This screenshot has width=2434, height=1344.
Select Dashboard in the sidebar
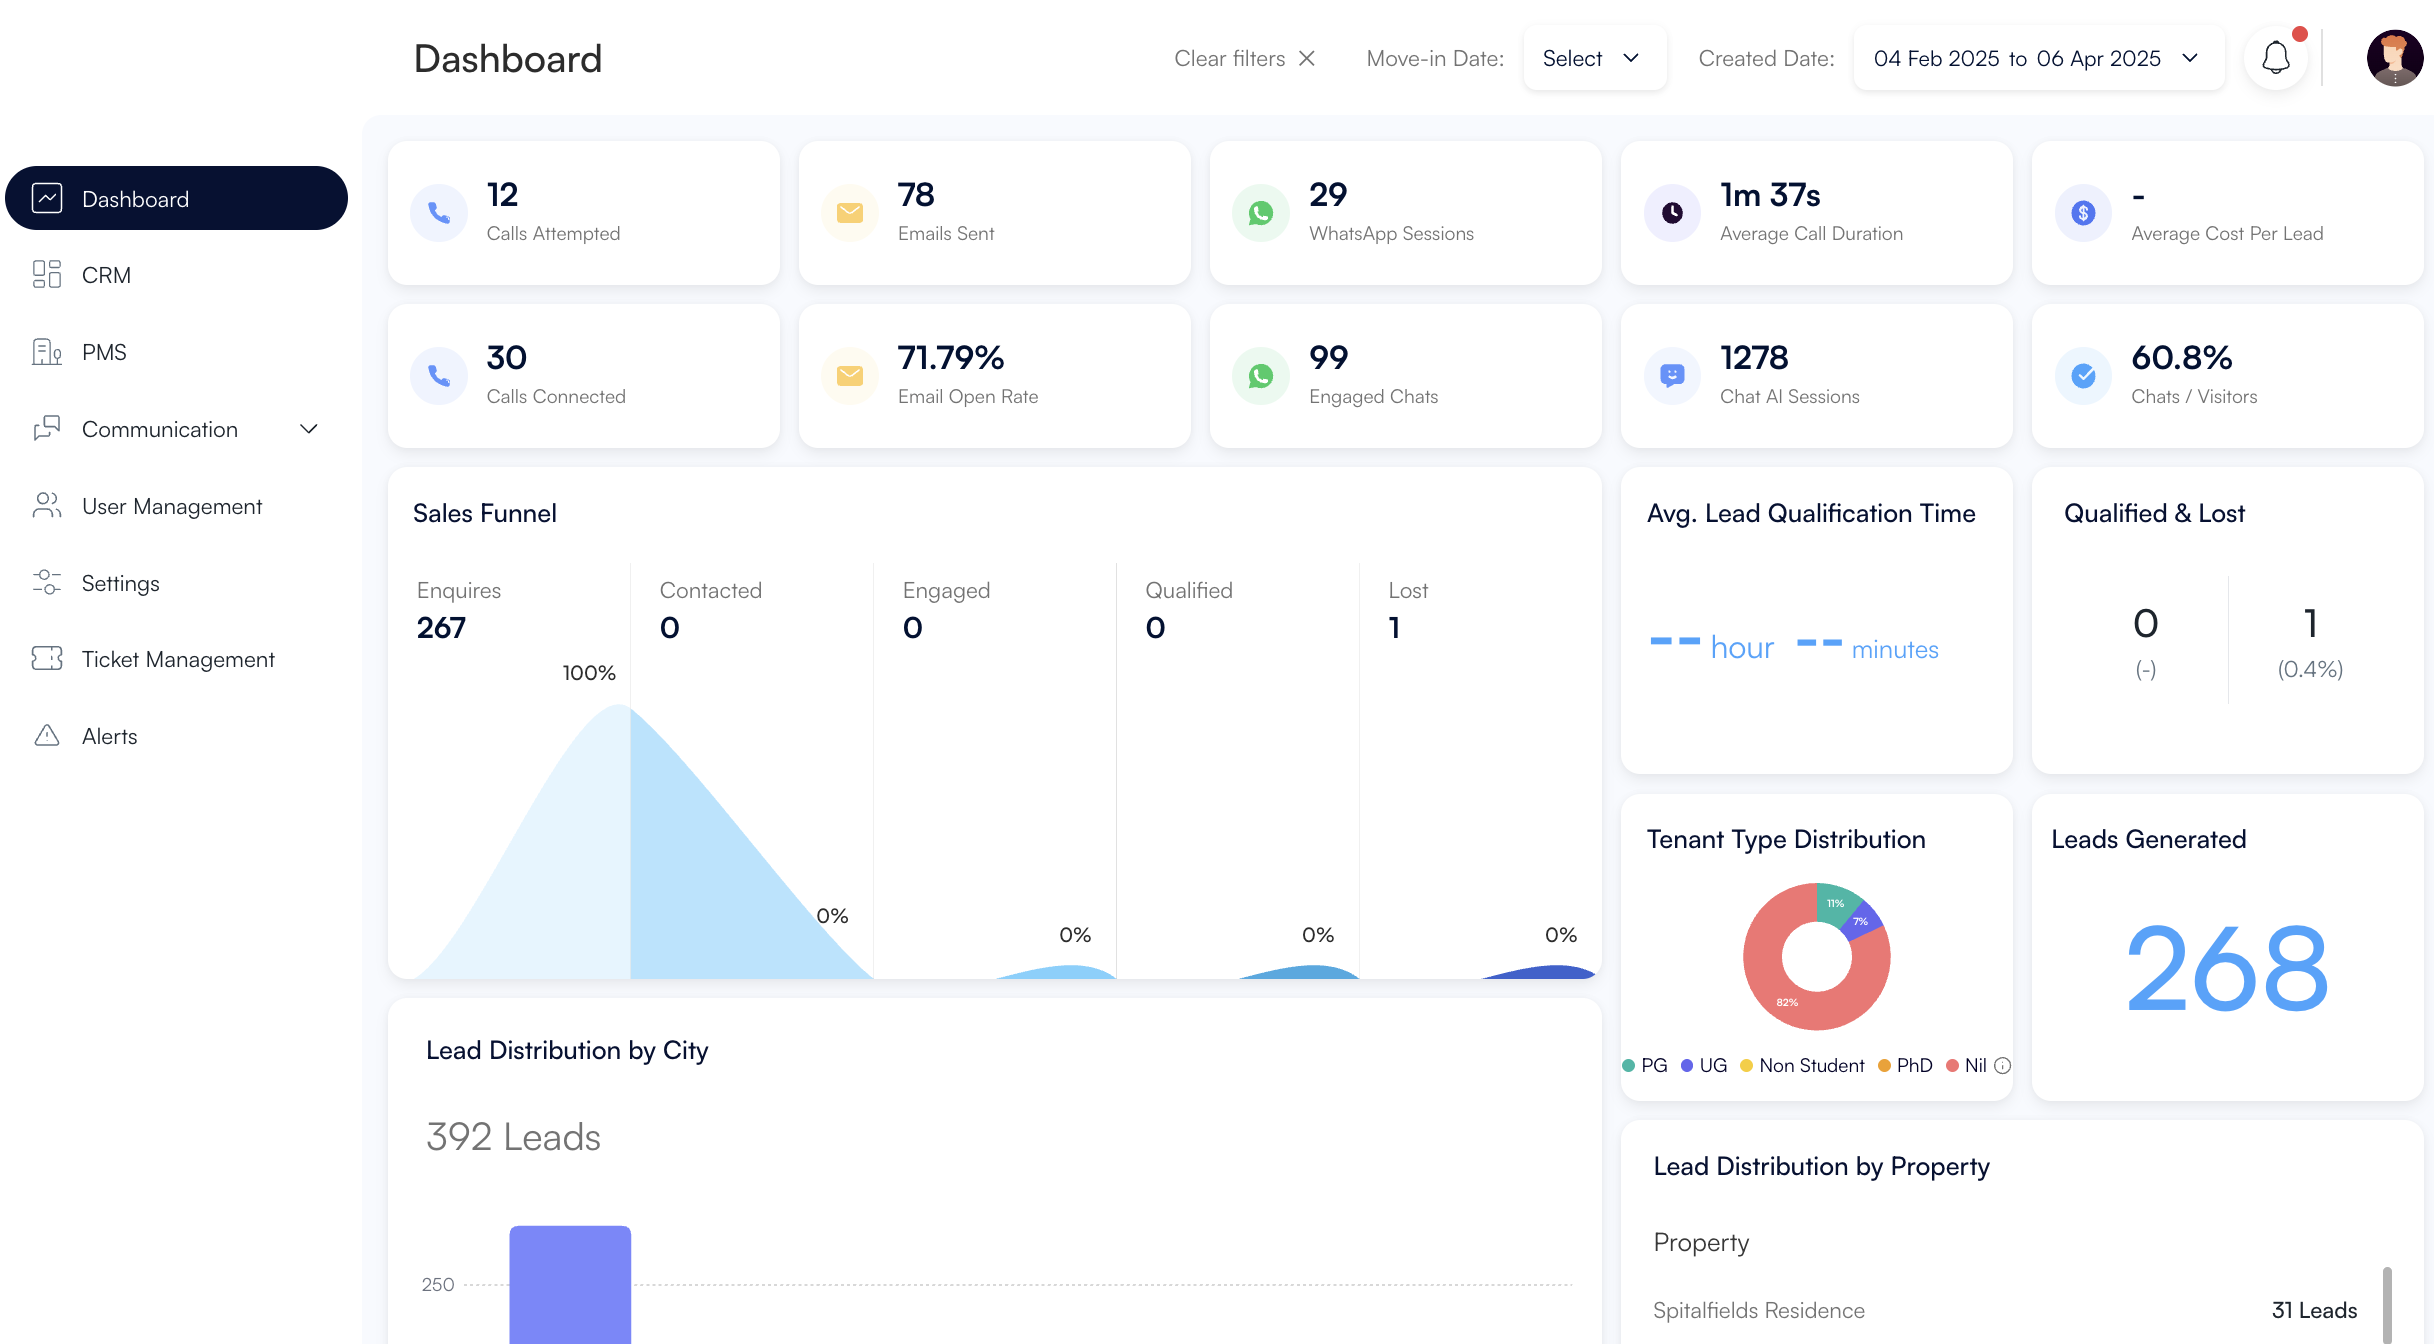pyautogui.click(x=176, y=198)
